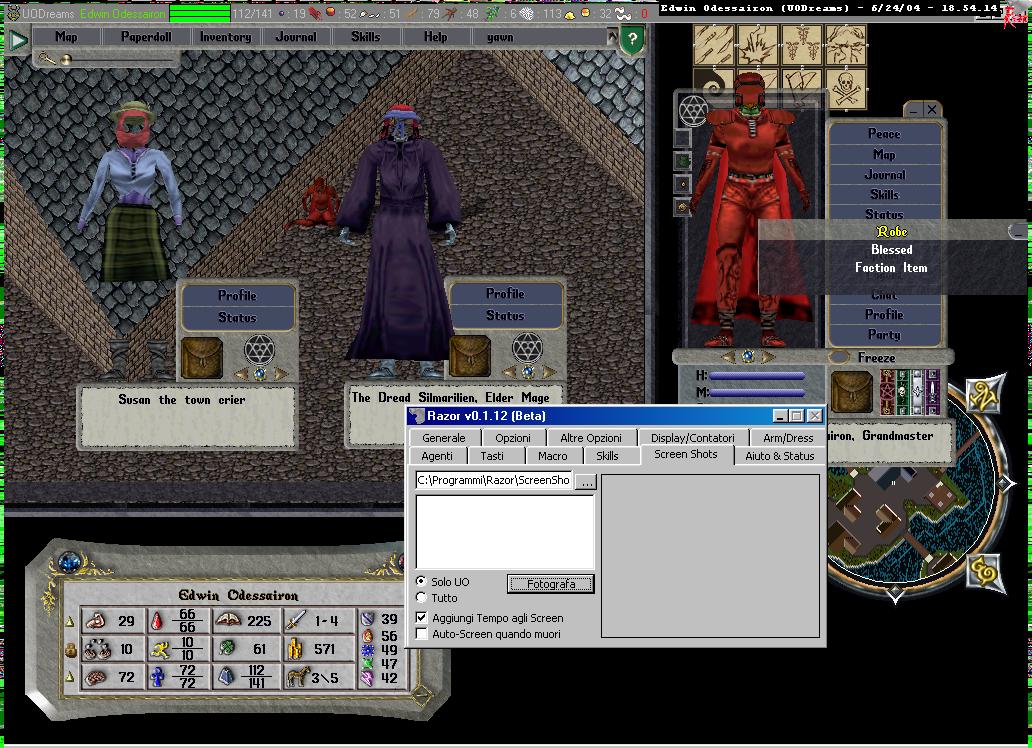Click the blue gem on the status gump corner
The image size is (1032, 748).
(x=69, y=563)
